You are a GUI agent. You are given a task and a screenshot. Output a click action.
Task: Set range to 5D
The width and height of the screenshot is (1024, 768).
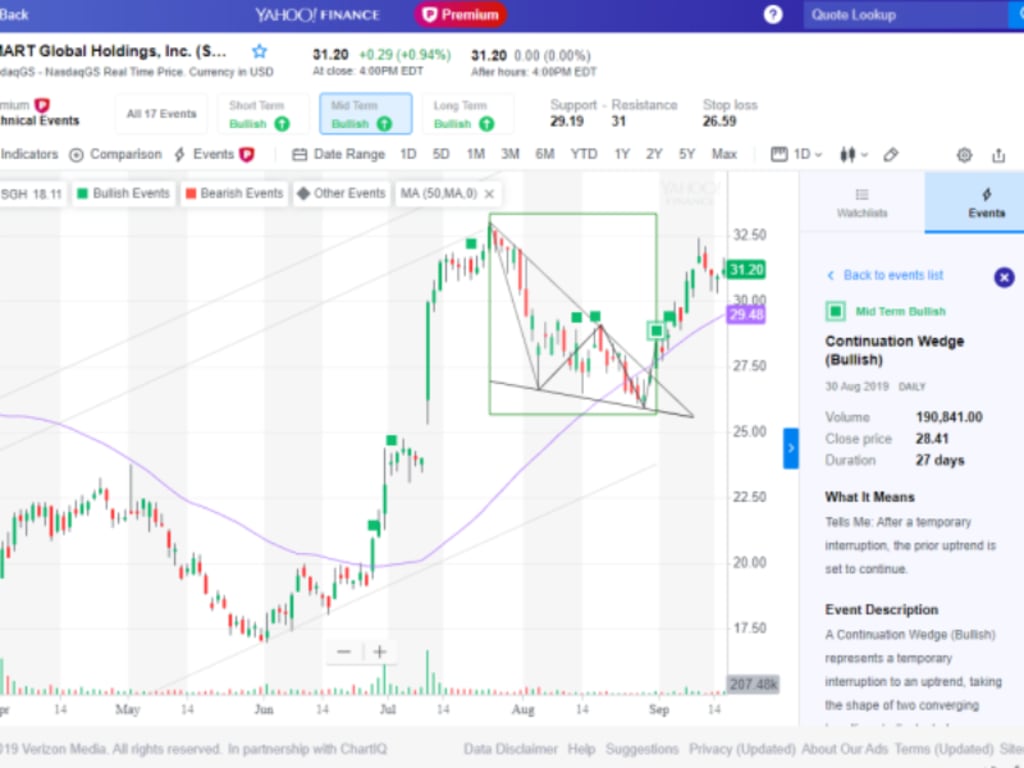click(x=441, y=155)
